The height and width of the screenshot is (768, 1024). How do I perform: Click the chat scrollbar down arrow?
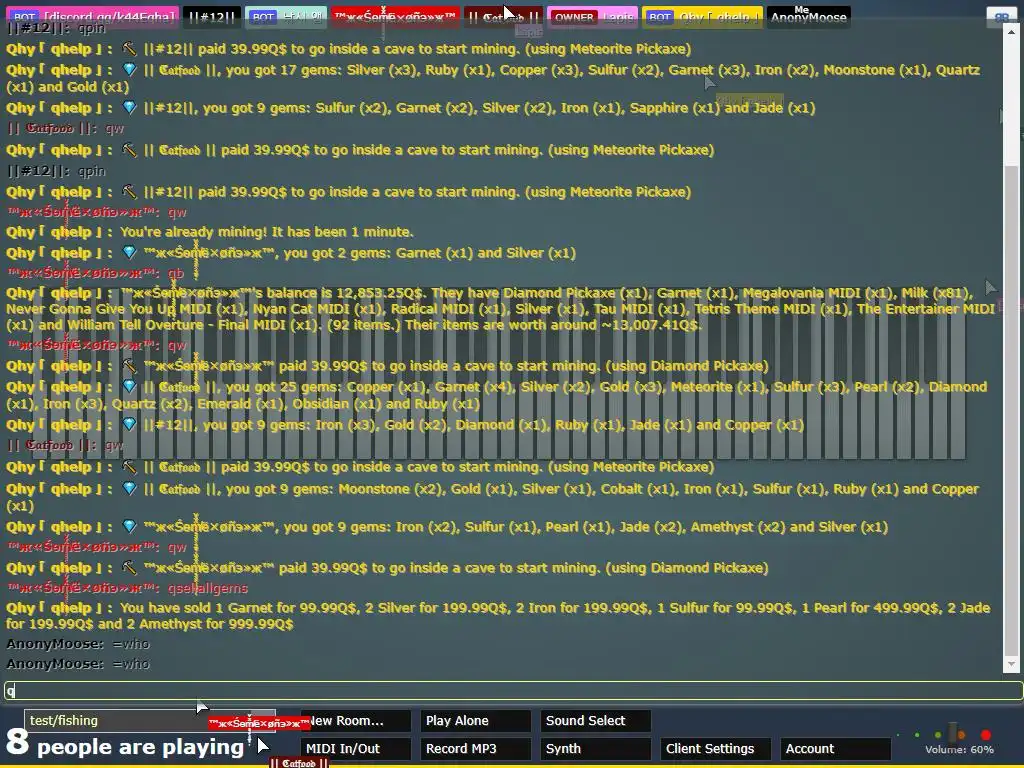[x=1011, y=665]
